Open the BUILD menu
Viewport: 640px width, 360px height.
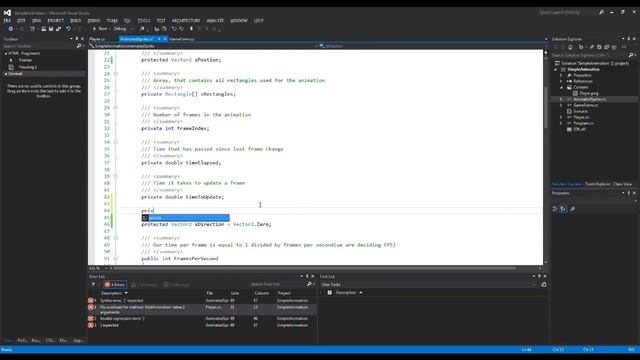(x=76, y=20)
